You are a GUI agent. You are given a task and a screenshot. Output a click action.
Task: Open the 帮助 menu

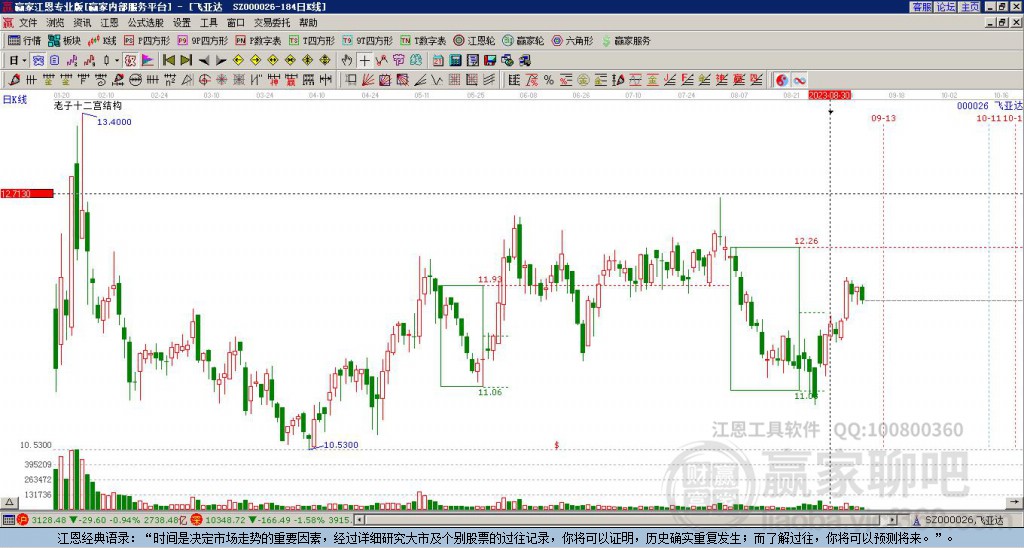tap(308, 23)
